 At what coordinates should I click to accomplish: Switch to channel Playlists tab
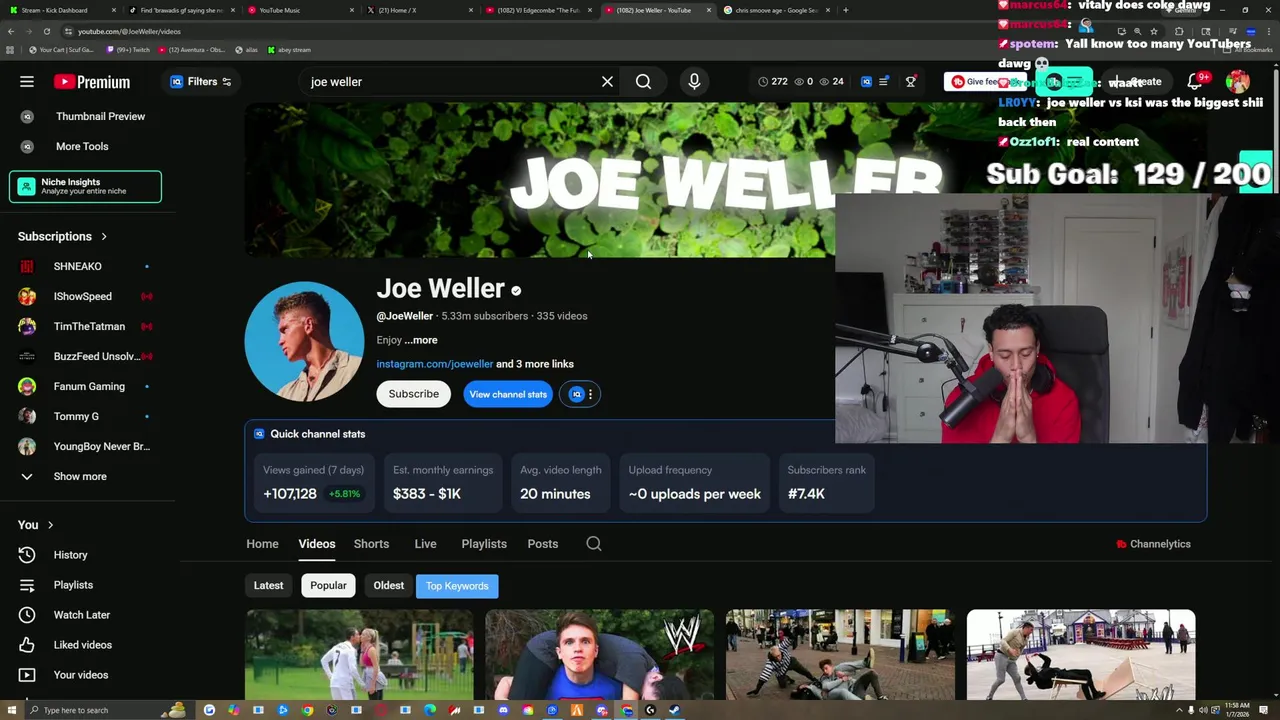point(484,544)
